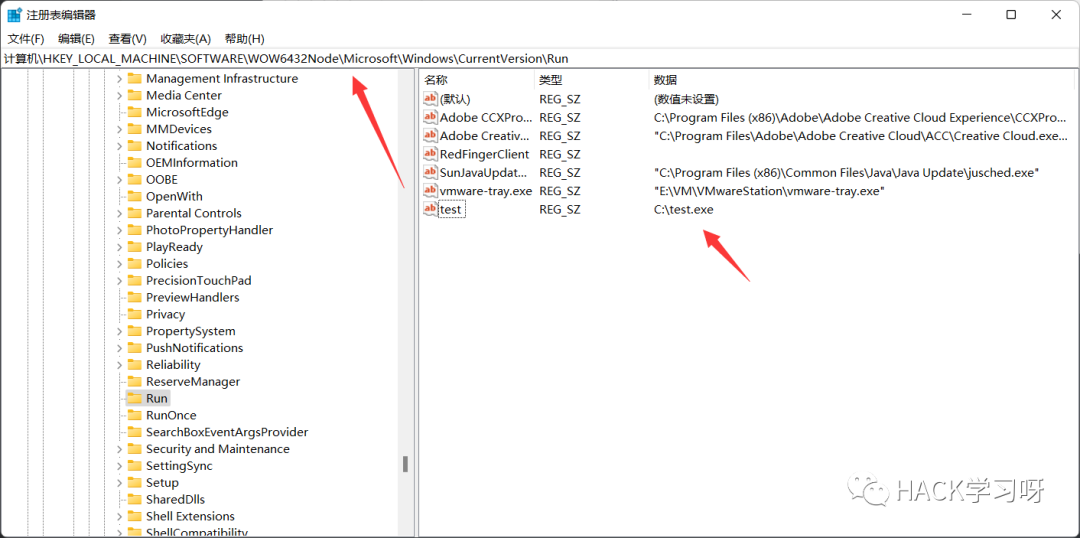Click the SharedDlls folder icon
The width and height of the screenshot is (1080, 538).
click(x=134, y=499)
